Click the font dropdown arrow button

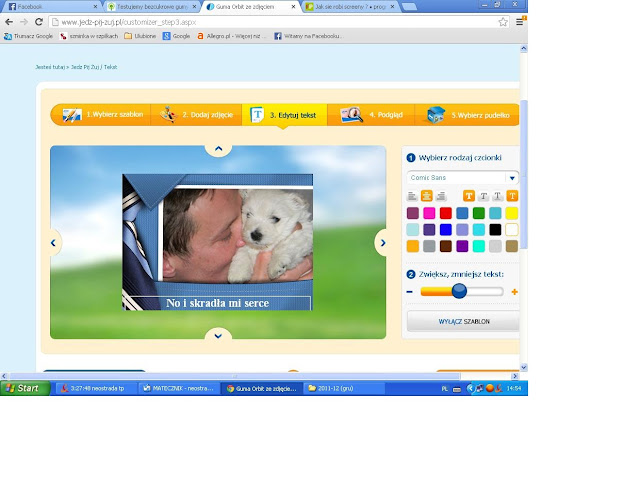pos(512,178)
